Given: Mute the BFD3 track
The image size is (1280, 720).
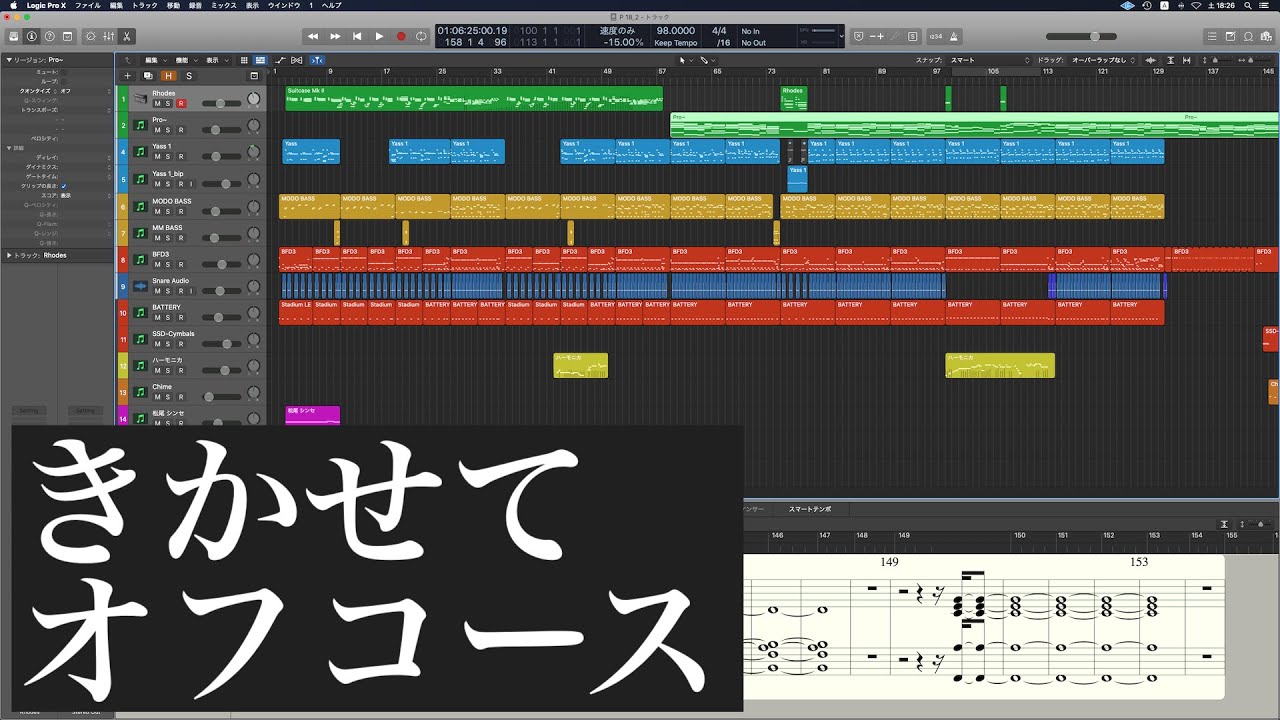Looking at the screenshot, I should click(157, 265).
